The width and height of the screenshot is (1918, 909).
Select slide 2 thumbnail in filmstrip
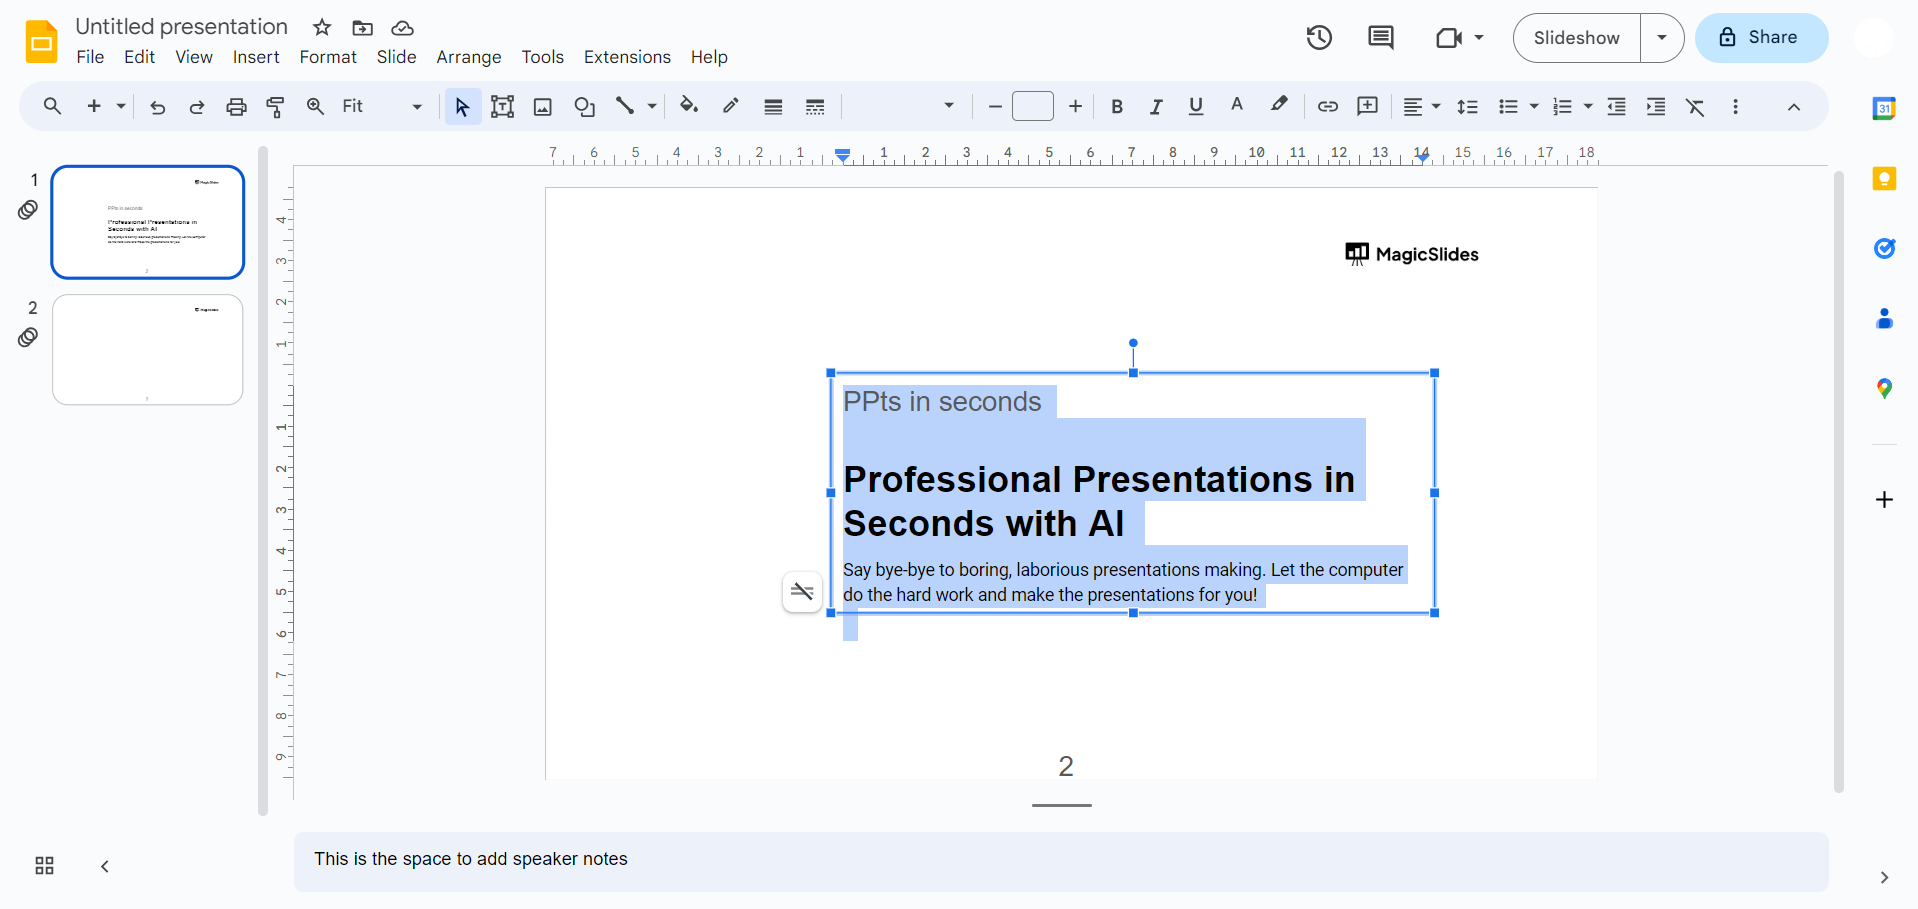coord(148,350)
